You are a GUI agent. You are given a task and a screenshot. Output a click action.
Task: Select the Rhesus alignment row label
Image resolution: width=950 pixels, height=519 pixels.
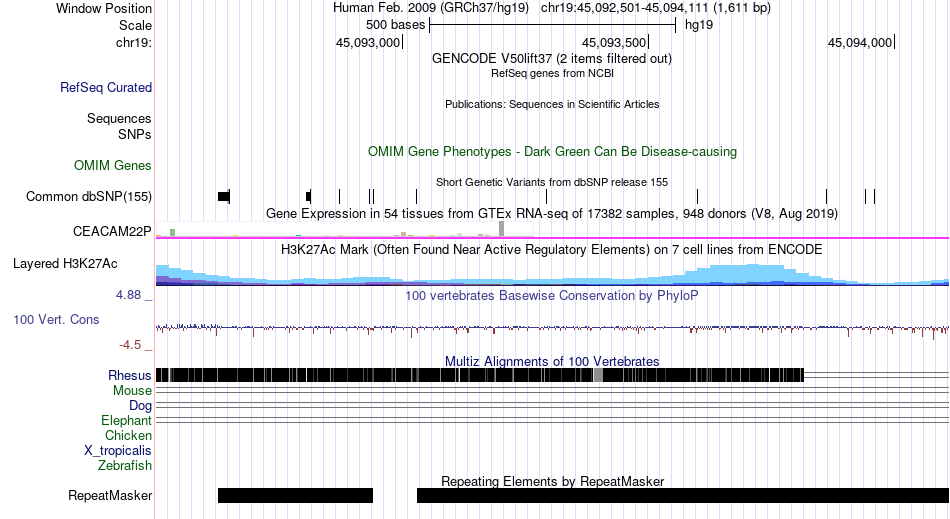tap(130, 375)
